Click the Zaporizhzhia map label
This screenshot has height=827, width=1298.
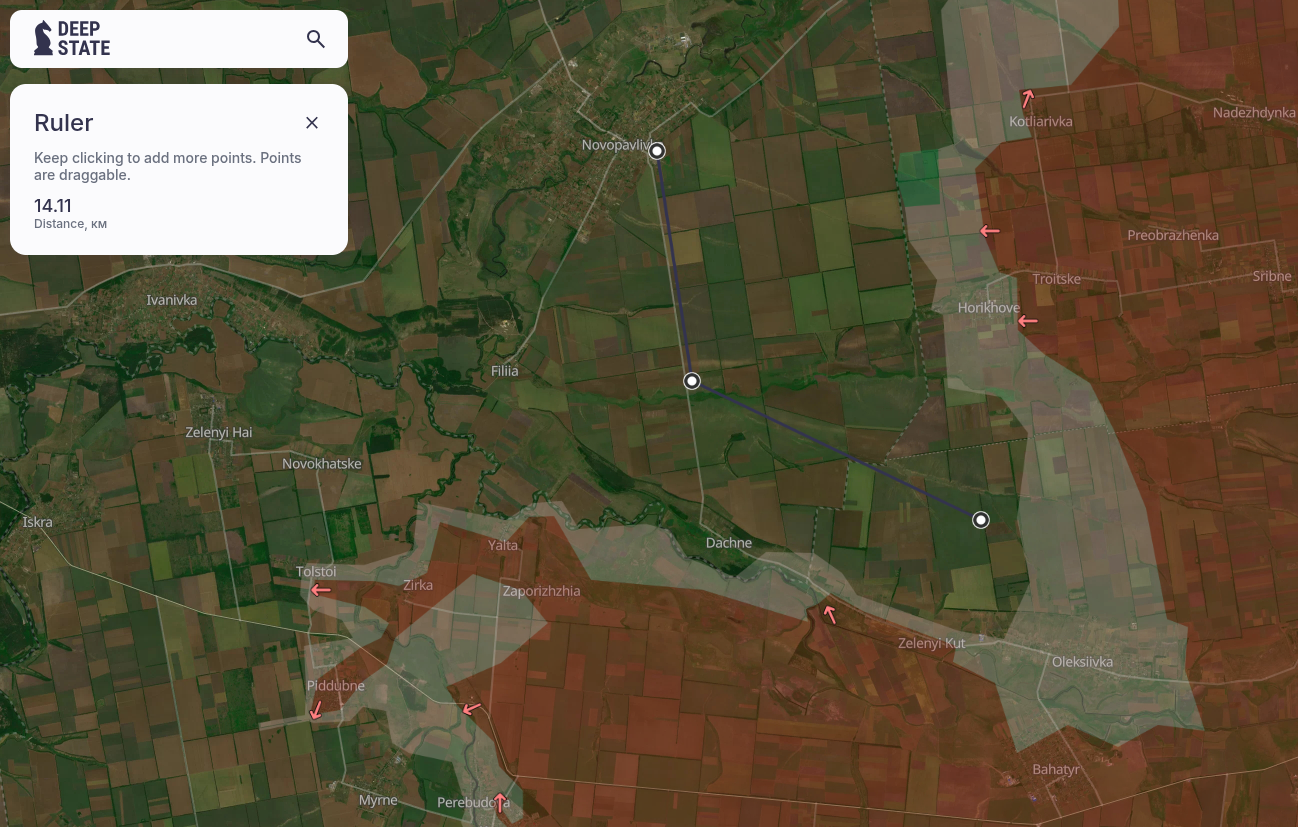click(x=541, y=591)
